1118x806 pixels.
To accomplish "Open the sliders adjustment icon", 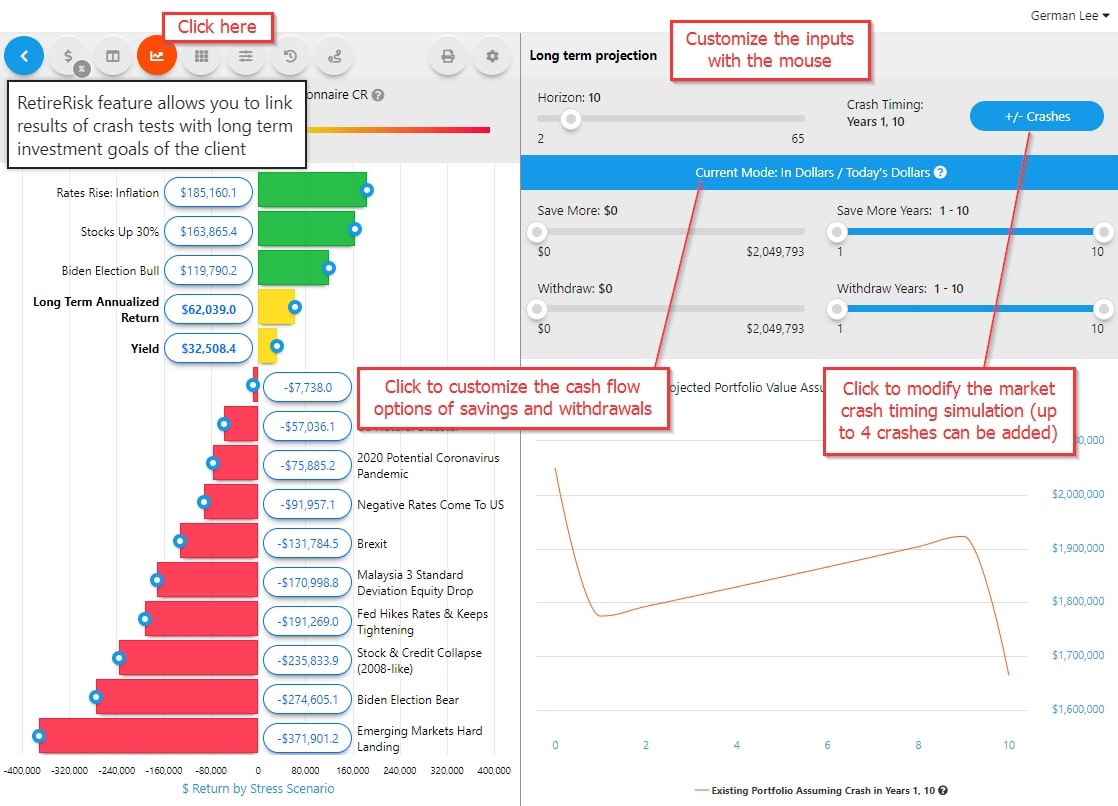I will tap(245, 56).
